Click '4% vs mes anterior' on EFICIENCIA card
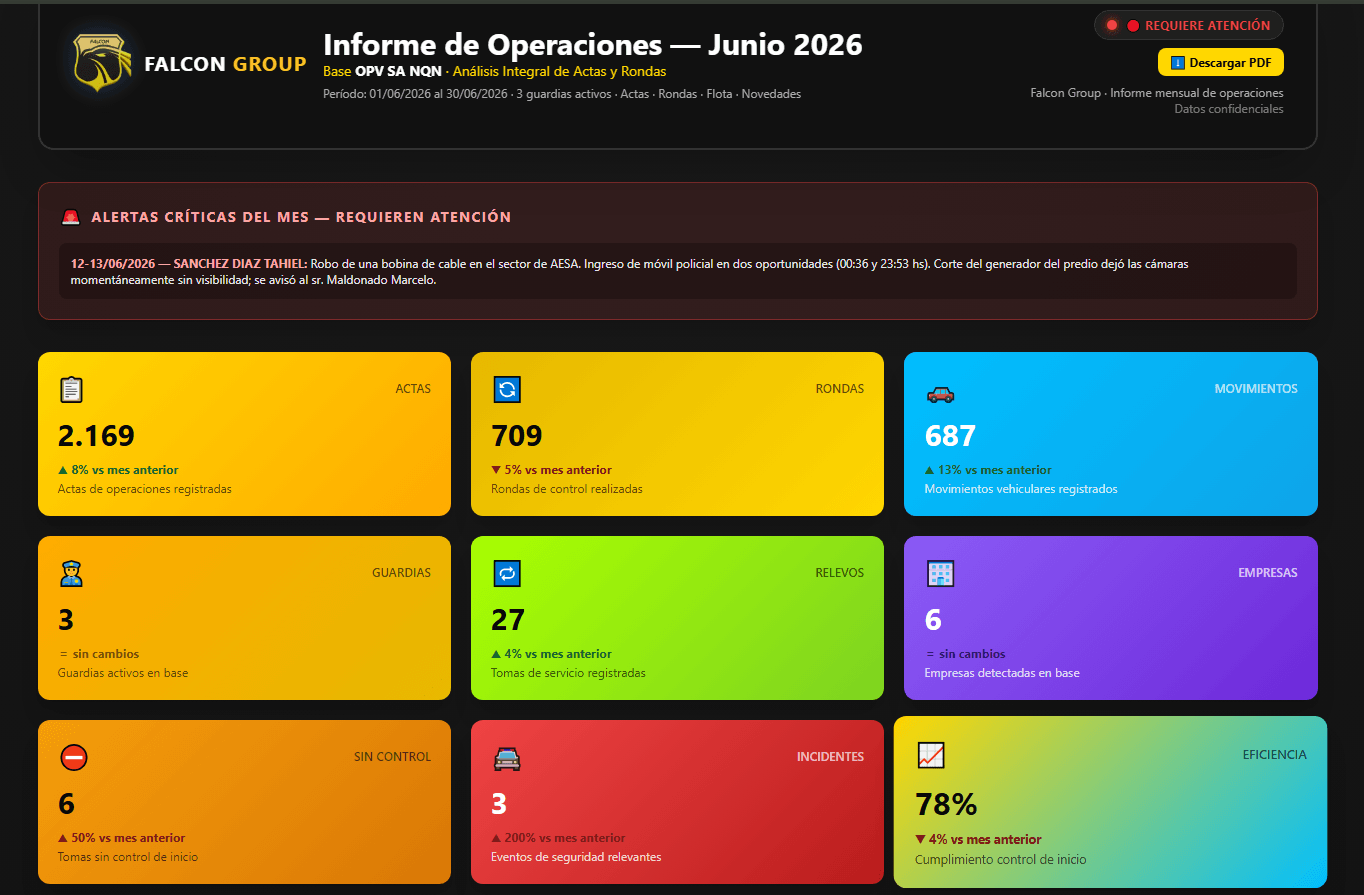This screenshot has width=1364, height=895. (978, 840)
